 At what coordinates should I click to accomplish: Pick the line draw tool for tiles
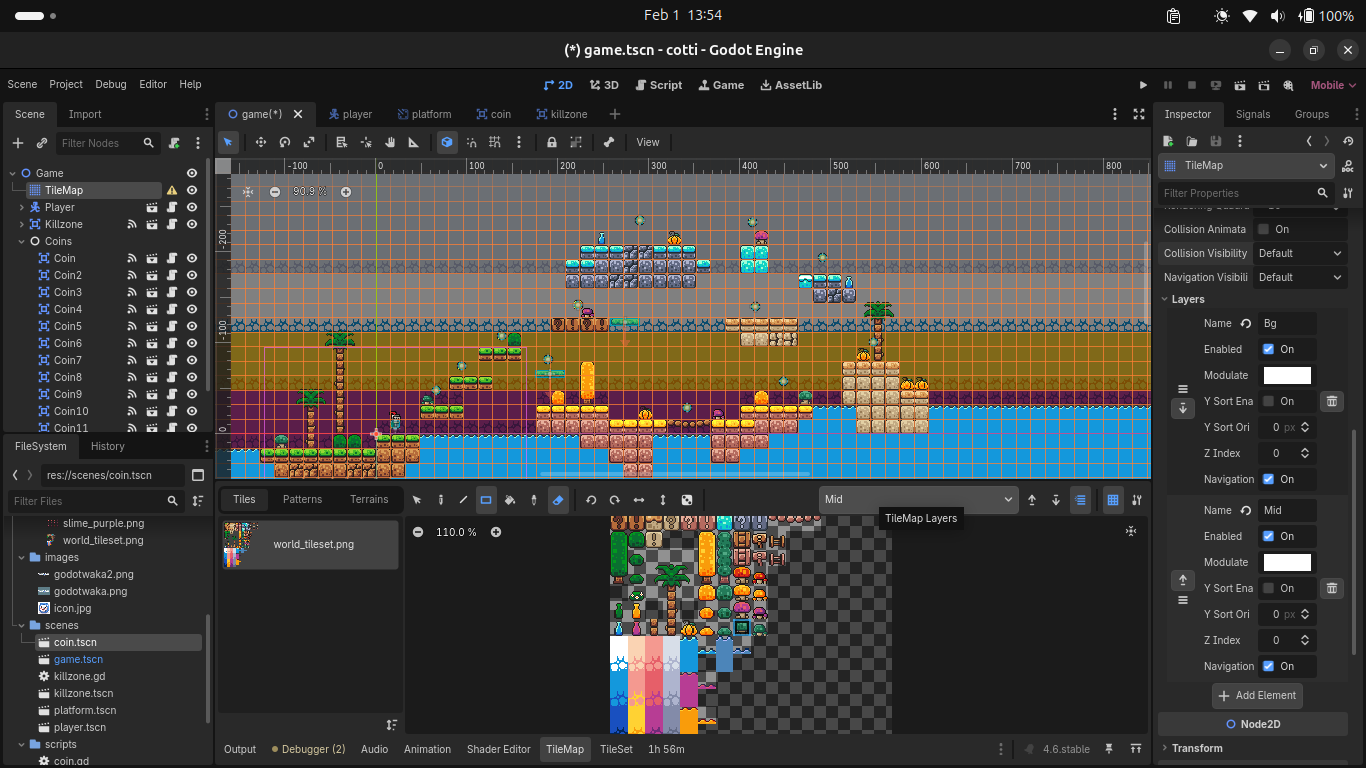[463, 500]
